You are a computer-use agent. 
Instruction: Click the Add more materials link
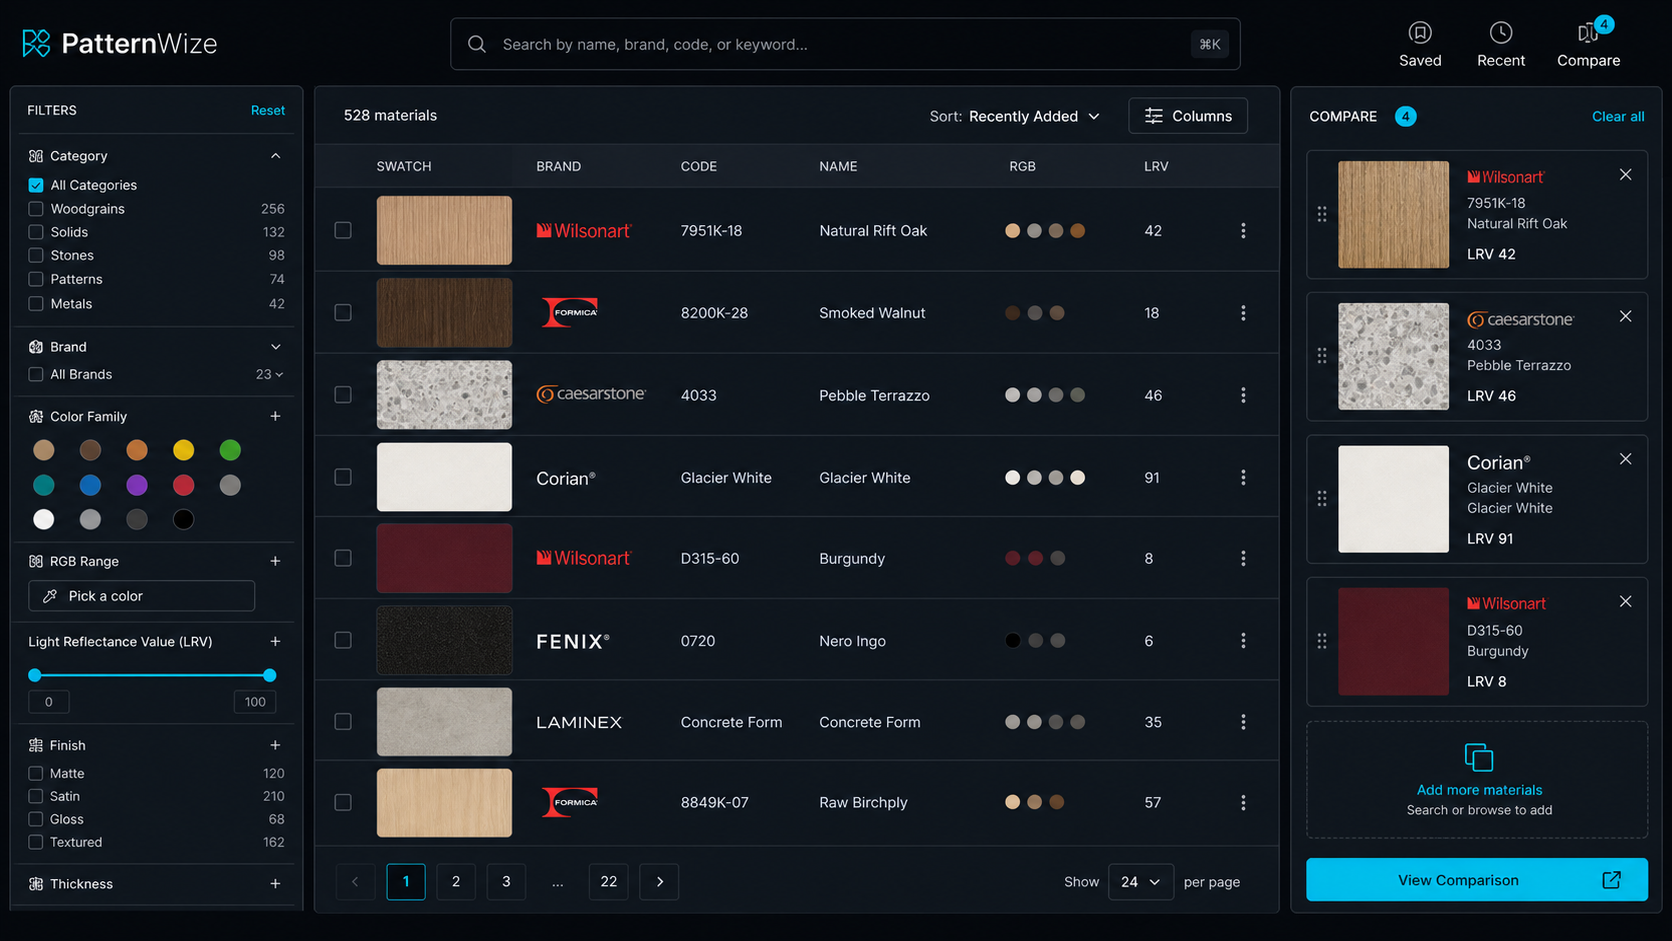pyautogui.click(x=1479, y=790)
